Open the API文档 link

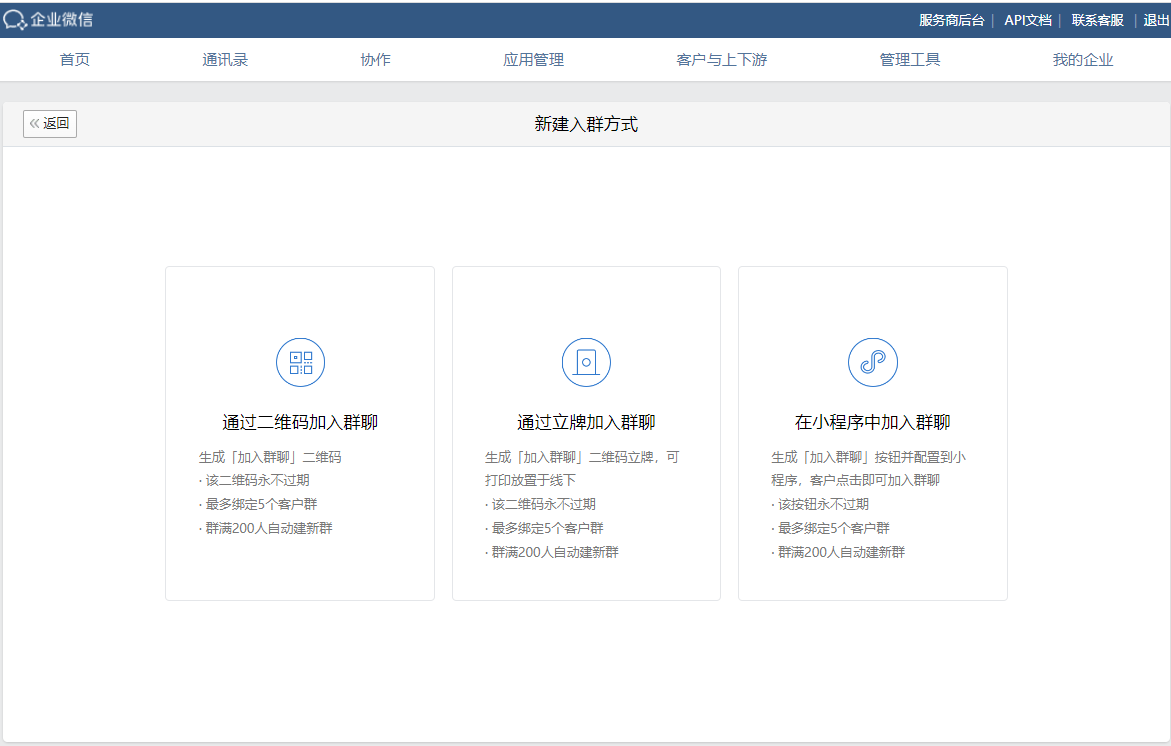pos(1027,20)
